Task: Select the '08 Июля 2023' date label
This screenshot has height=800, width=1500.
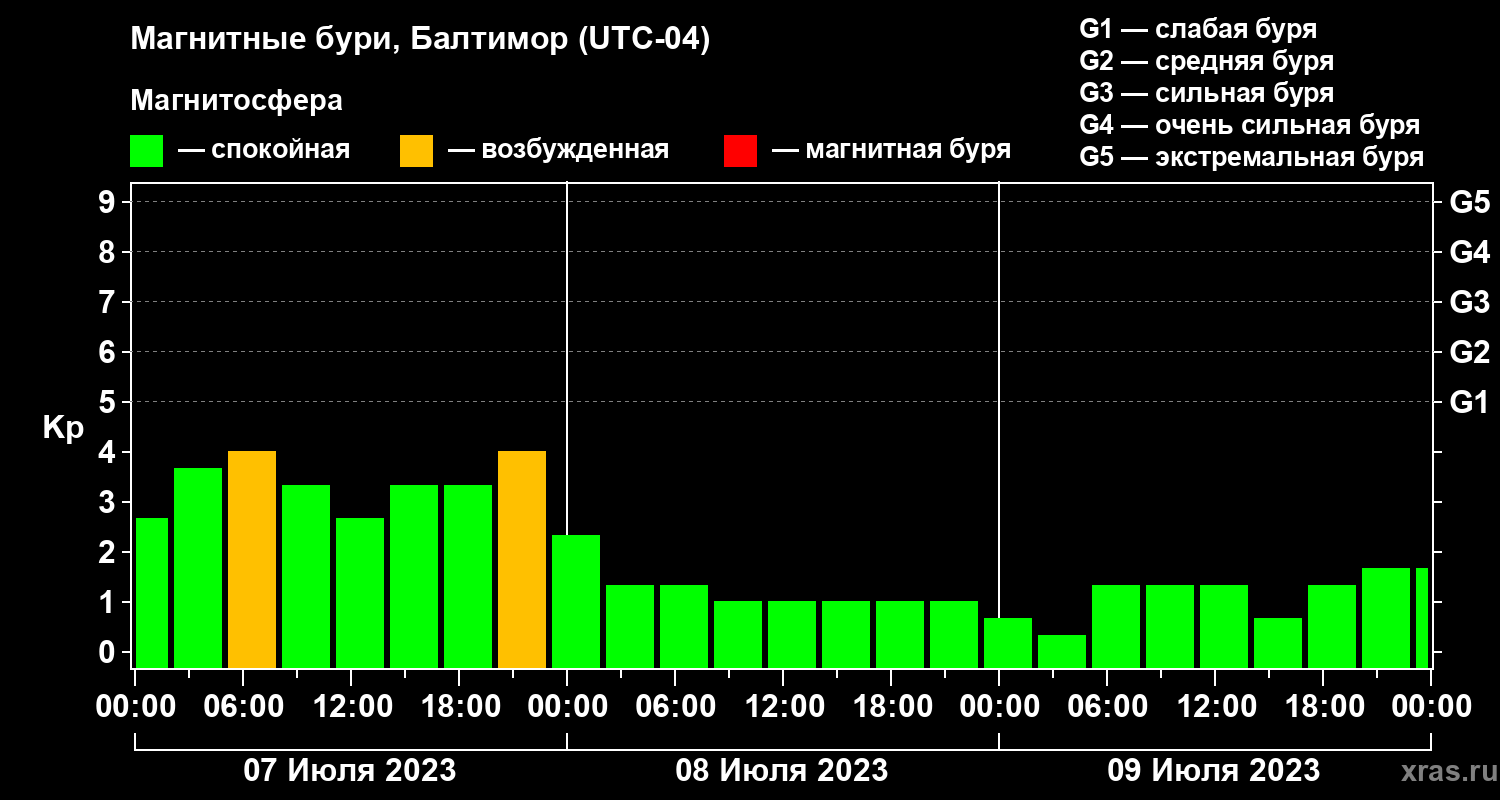Action: 782,771
